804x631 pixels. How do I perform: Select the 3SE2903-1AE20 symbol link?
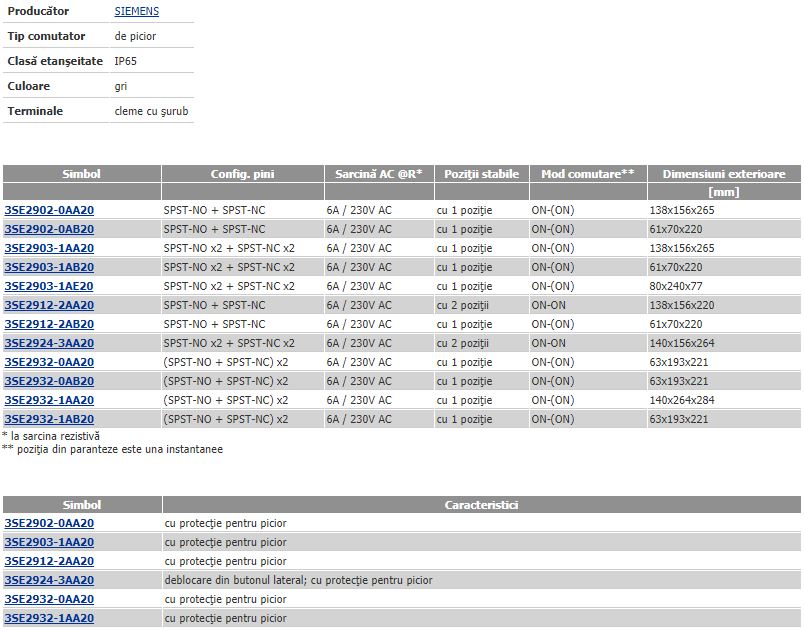pos(49,286)
